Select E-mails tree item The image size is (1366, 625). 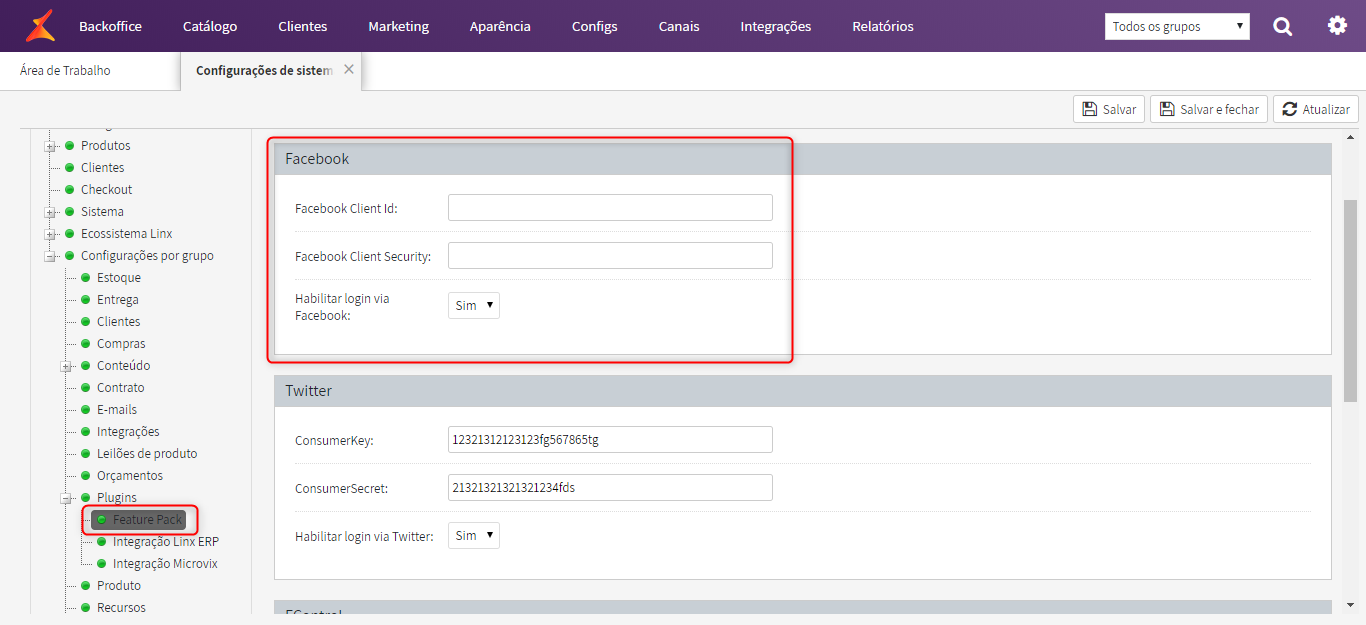(117, 410)
